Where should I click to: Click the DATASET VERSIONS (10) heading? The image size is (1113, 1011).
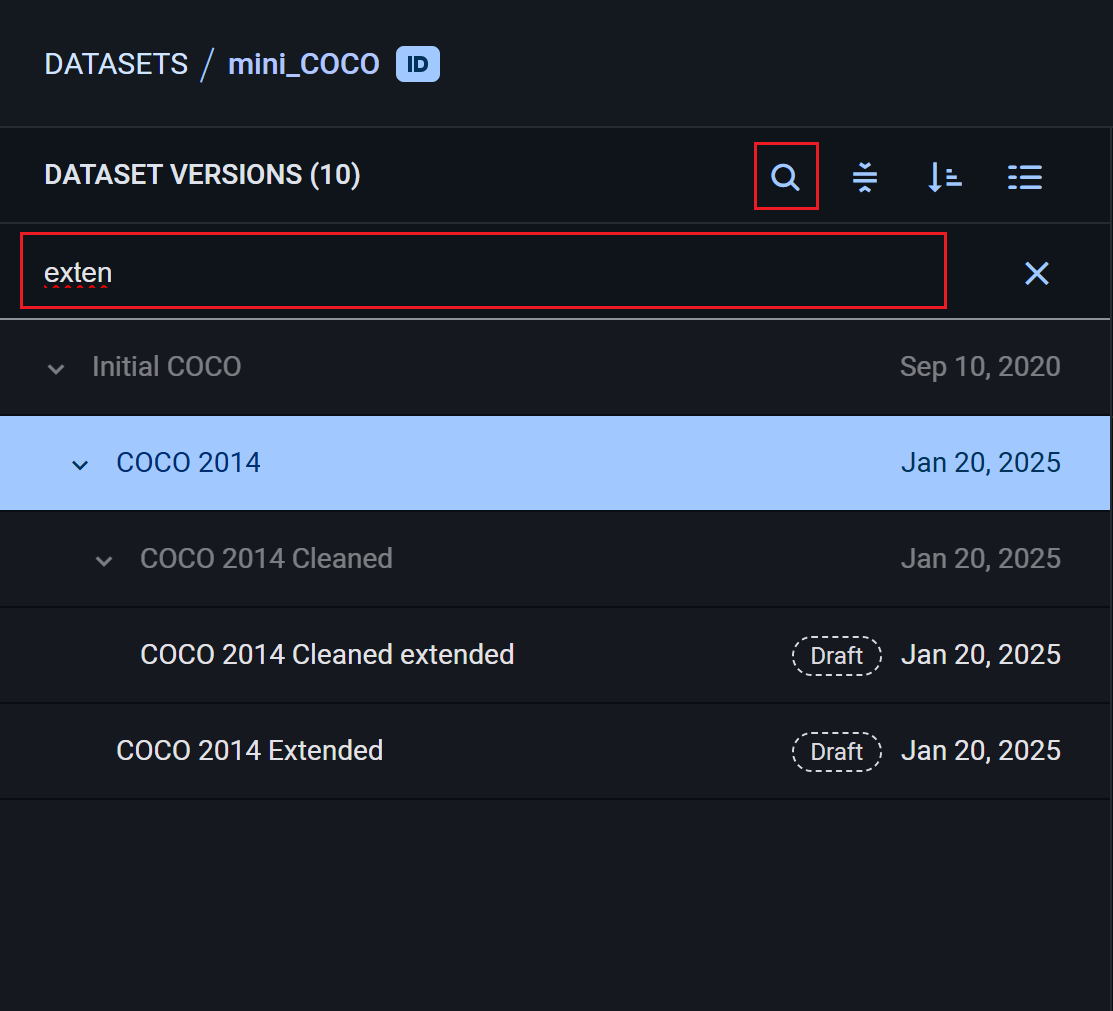201,174
